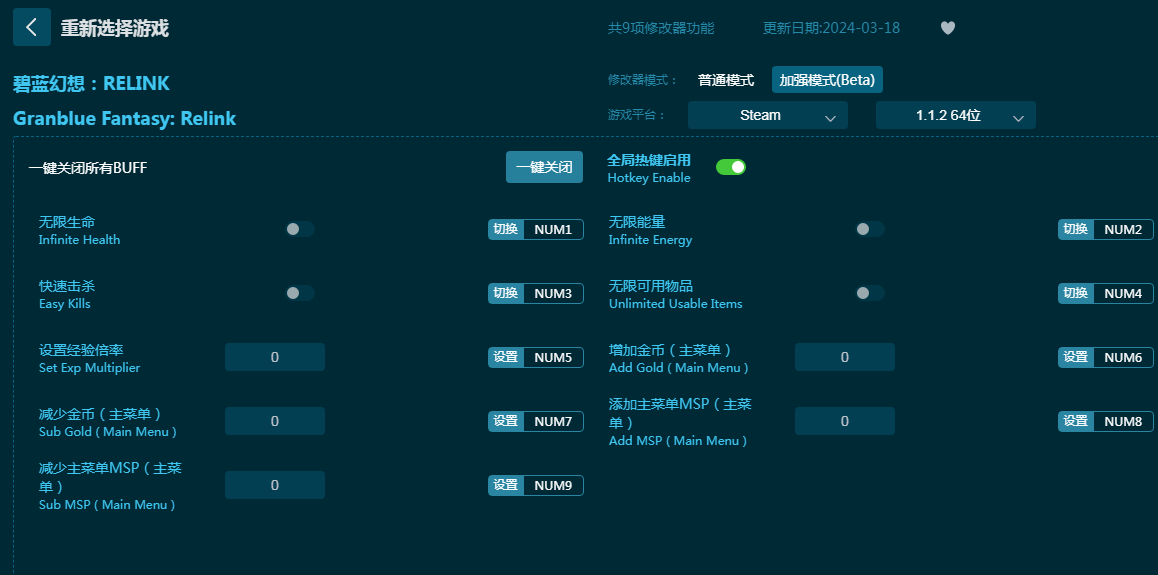Toggle Infinite Energy switch
Screen dimensions: 1158x575
point(870,229)
